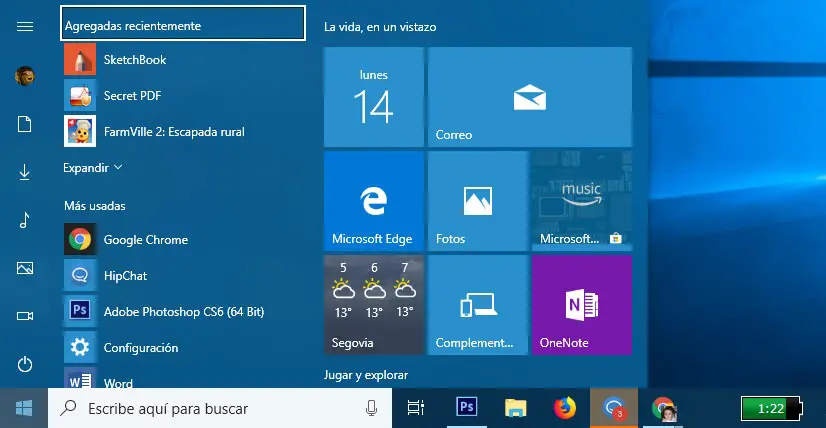Screen dimensions: 826x428
Task: Open the Complemento phone companion tile
Action: 478,305
